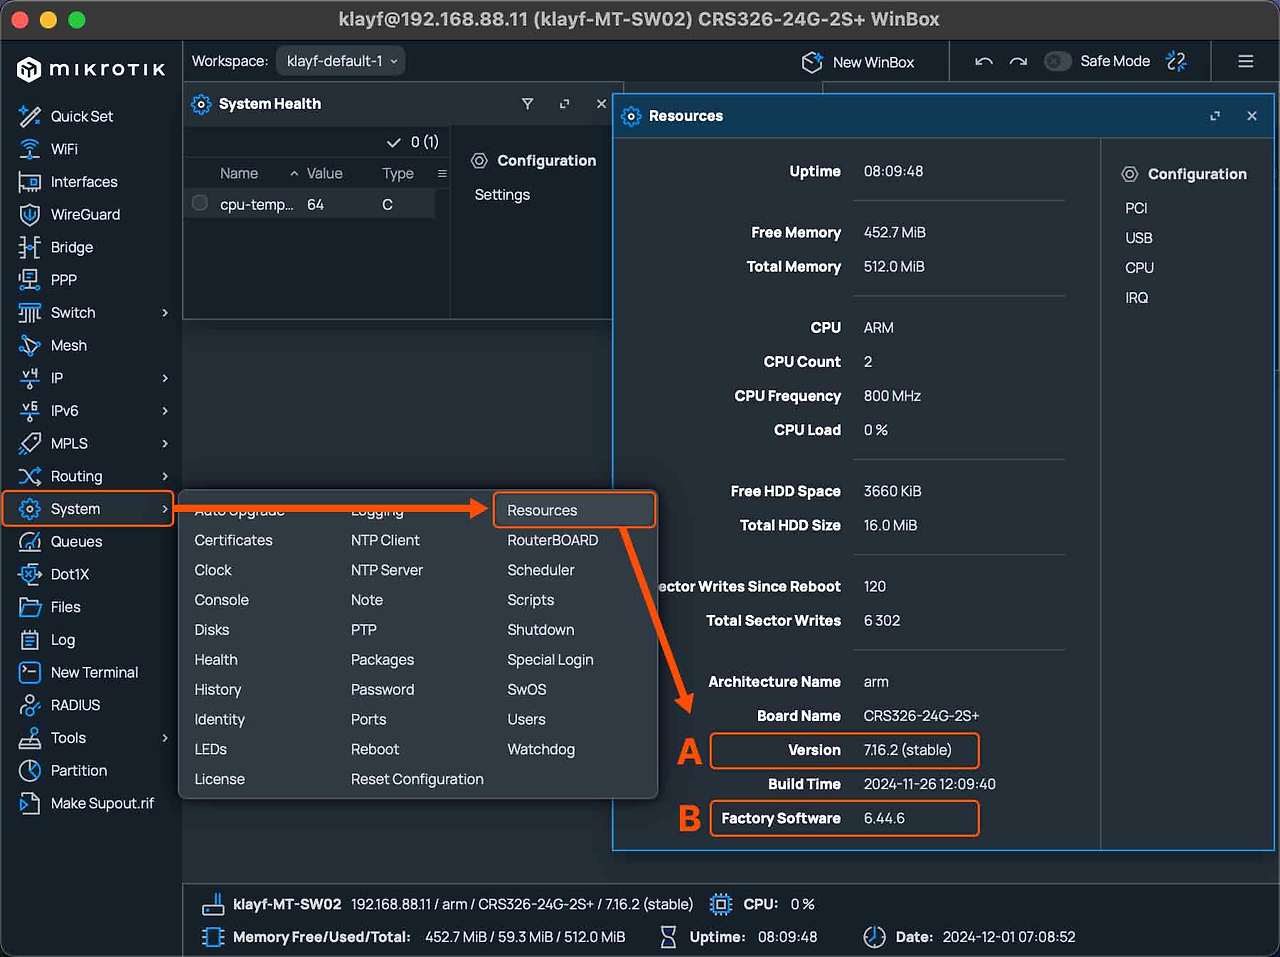The image size is (1280, 957).
Task: Open the Workspace klayf-default-1 dropdown
Action: tap(341, 61)
